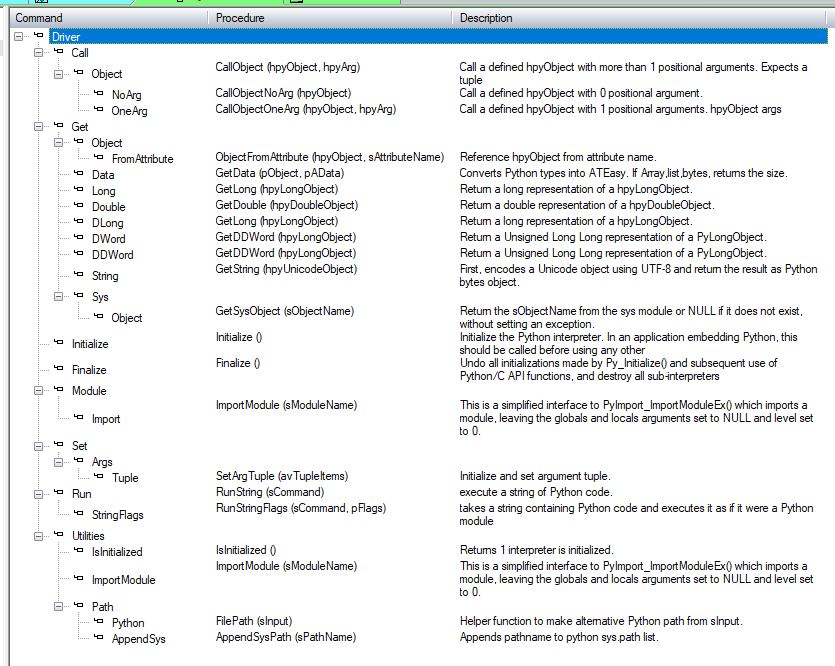
Task: Click the command icon beside Long
Action: point(79,189)
